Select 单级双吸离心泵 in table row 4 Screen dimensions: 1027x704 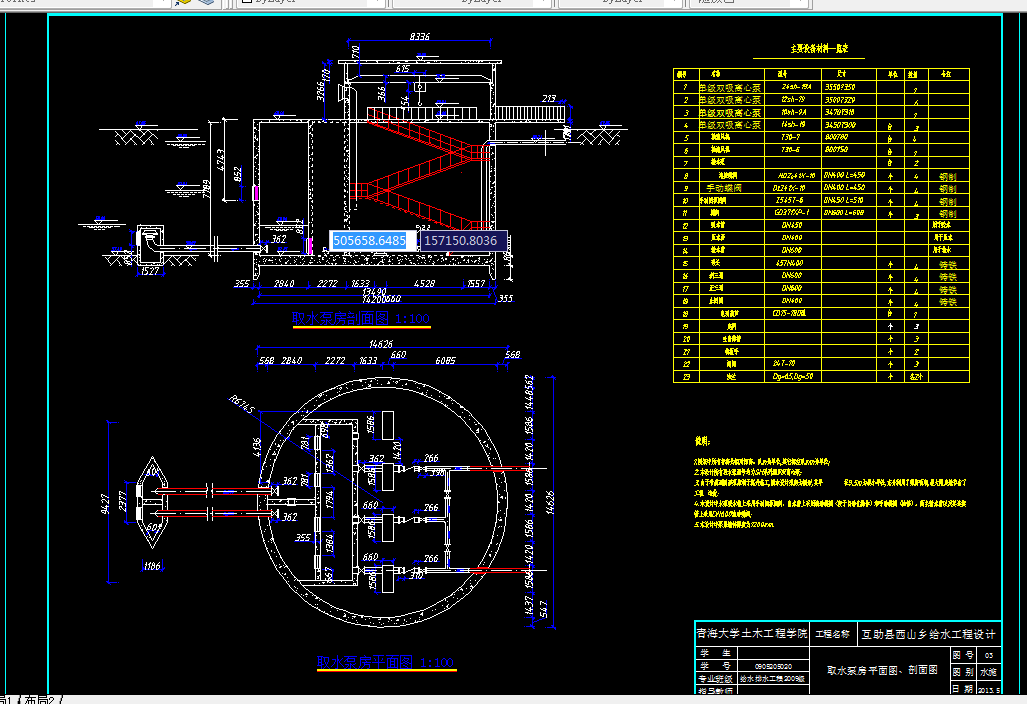[x=730, y=124]
